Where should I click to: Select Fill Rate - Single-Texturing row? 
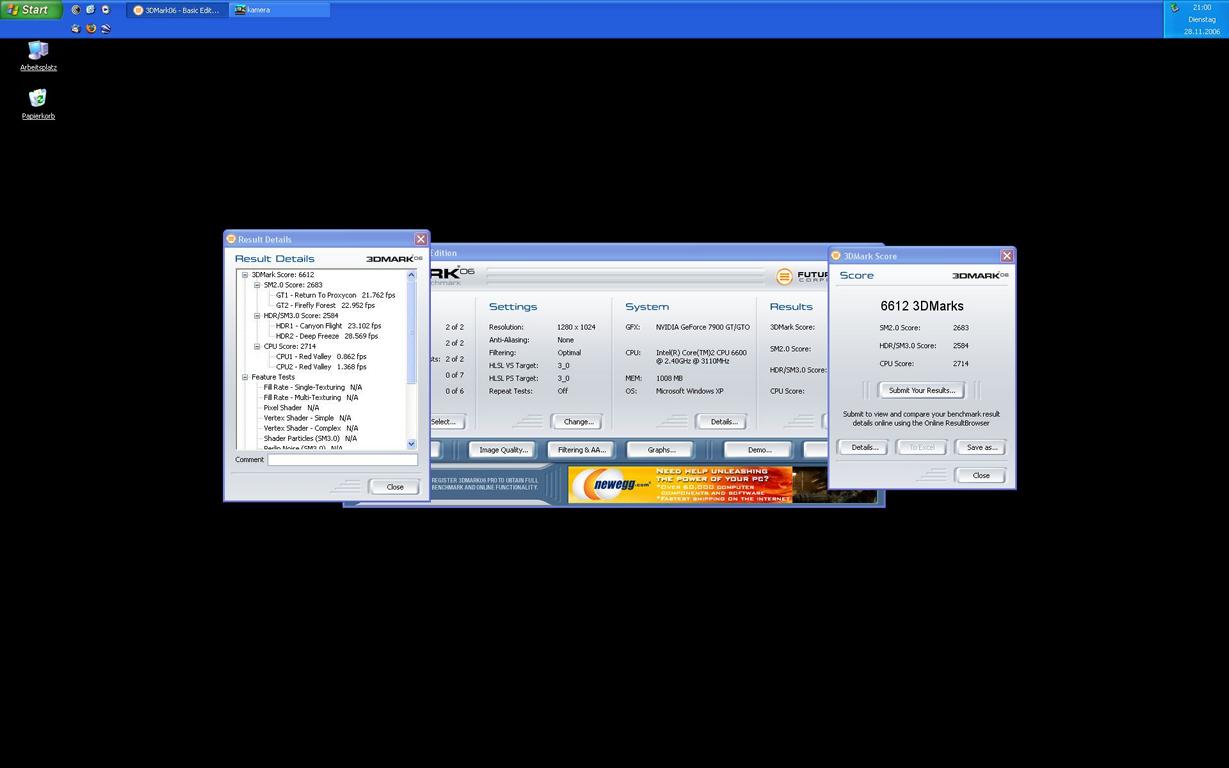click(x=312, y=387)
